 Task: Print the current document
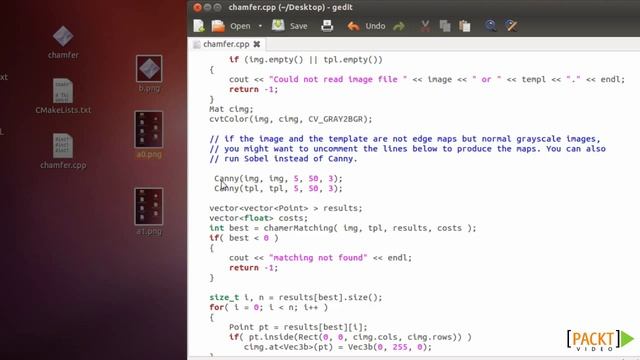(x=327, y=26)
